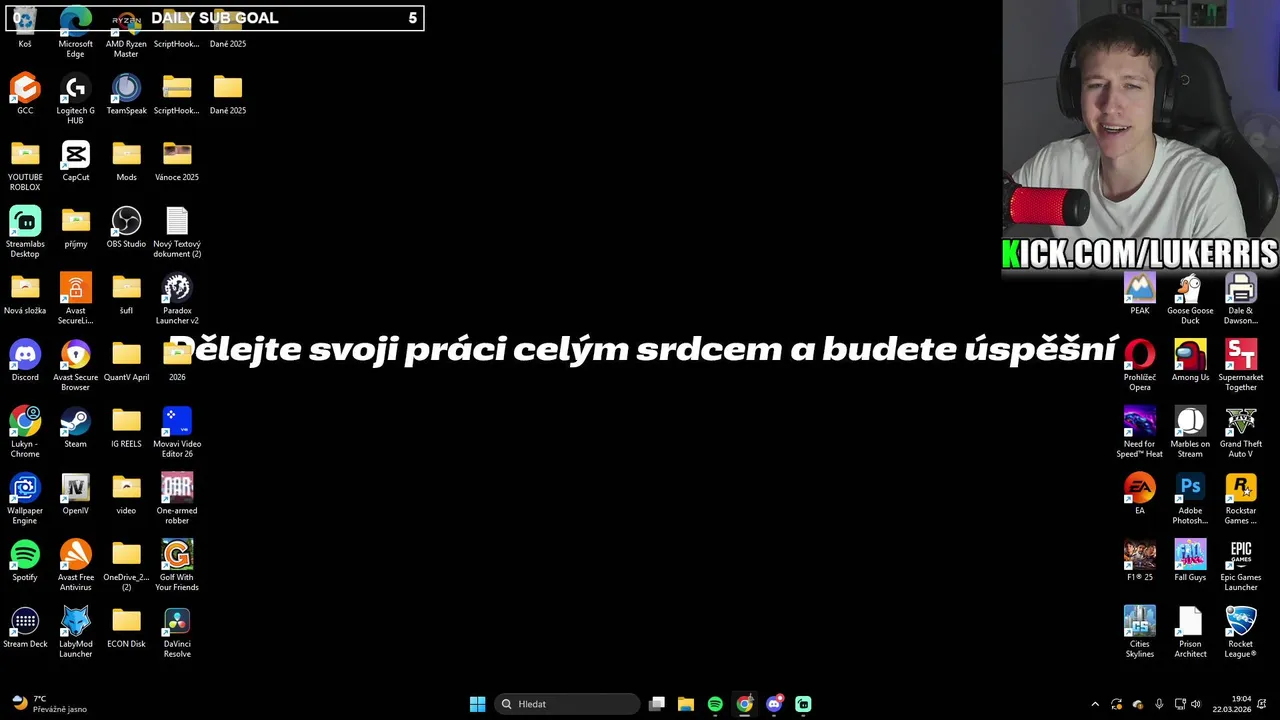Viewport: 1280px width, 720px height.
Task: Open the OBS Studio shortcut
Action: click(126, 227)
